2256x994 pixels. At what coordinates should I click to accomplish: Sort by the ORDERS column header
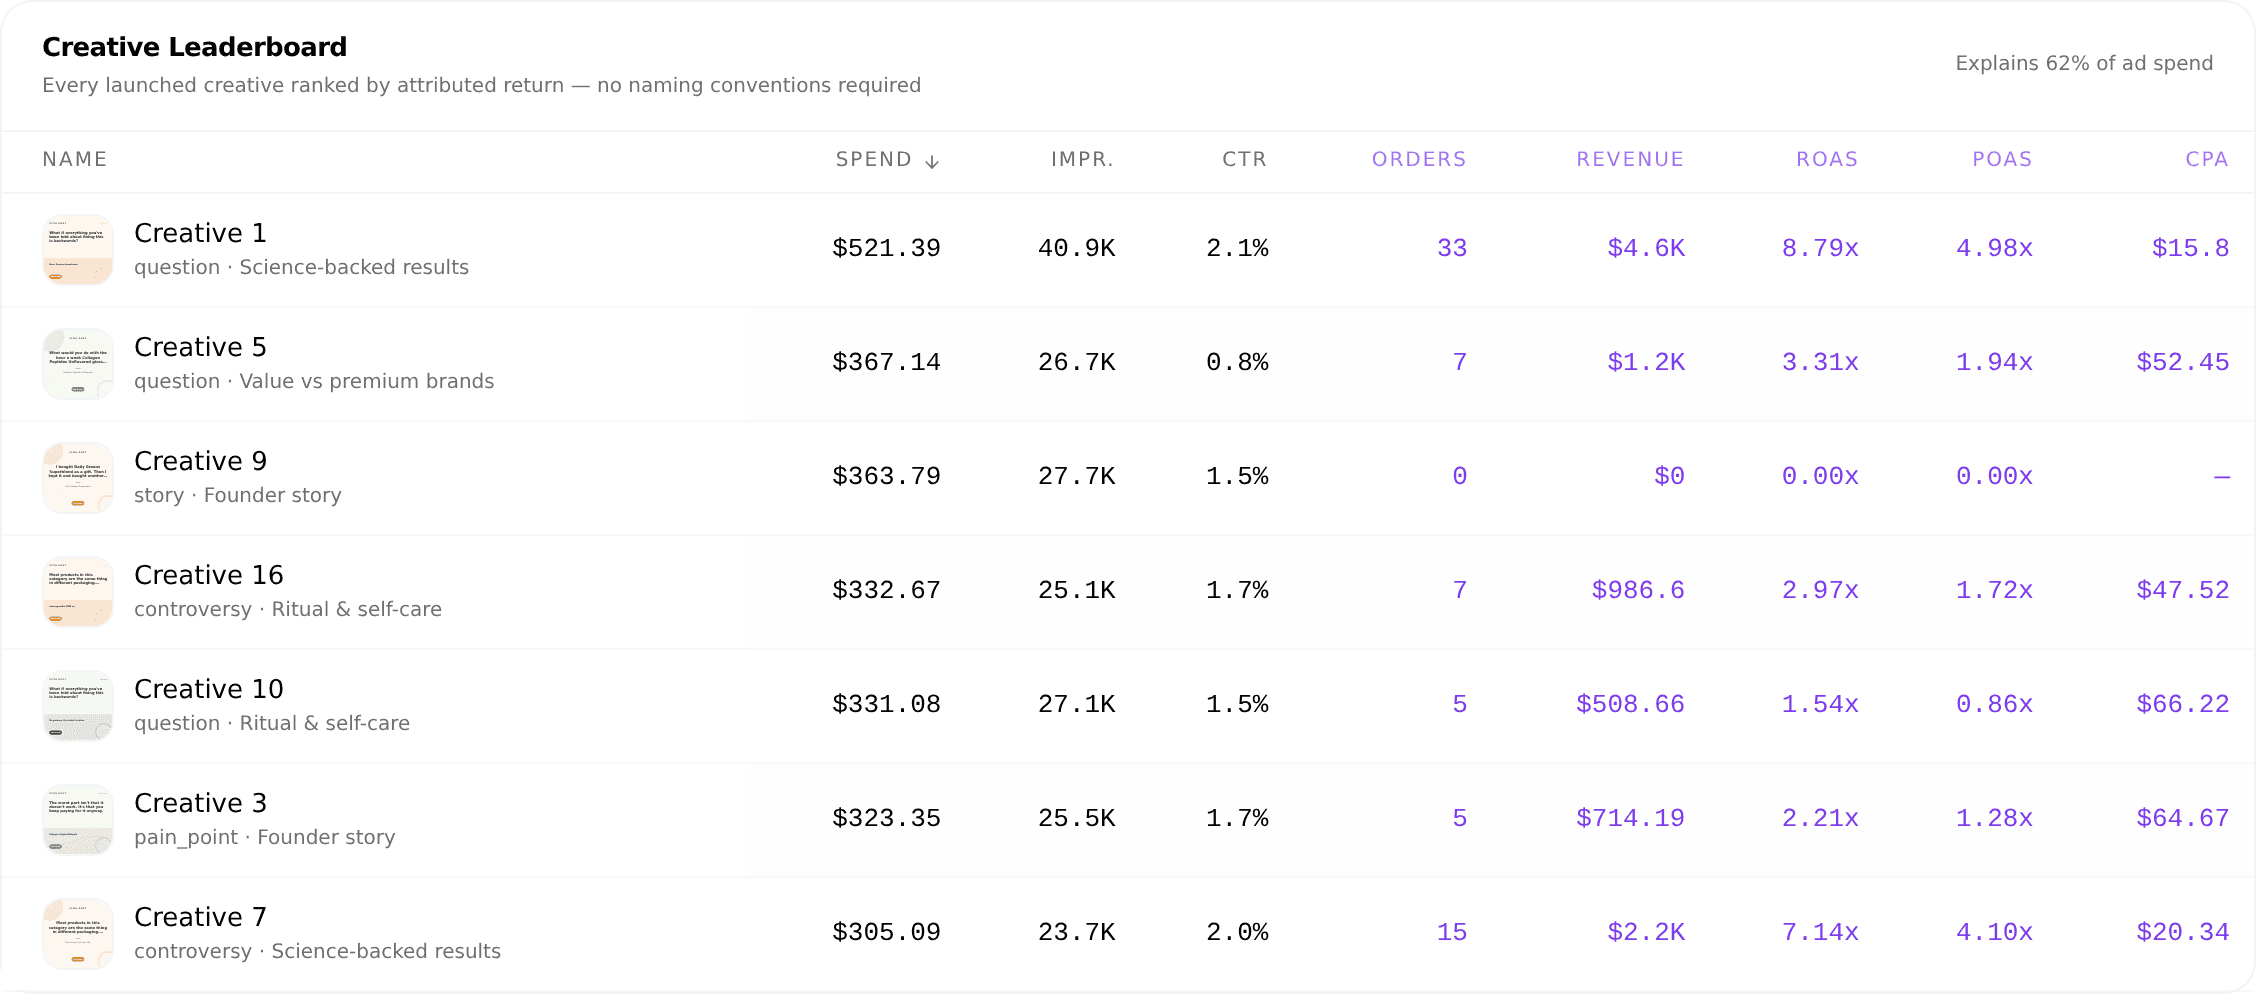pyautogui.click(x=1419, y=160)
